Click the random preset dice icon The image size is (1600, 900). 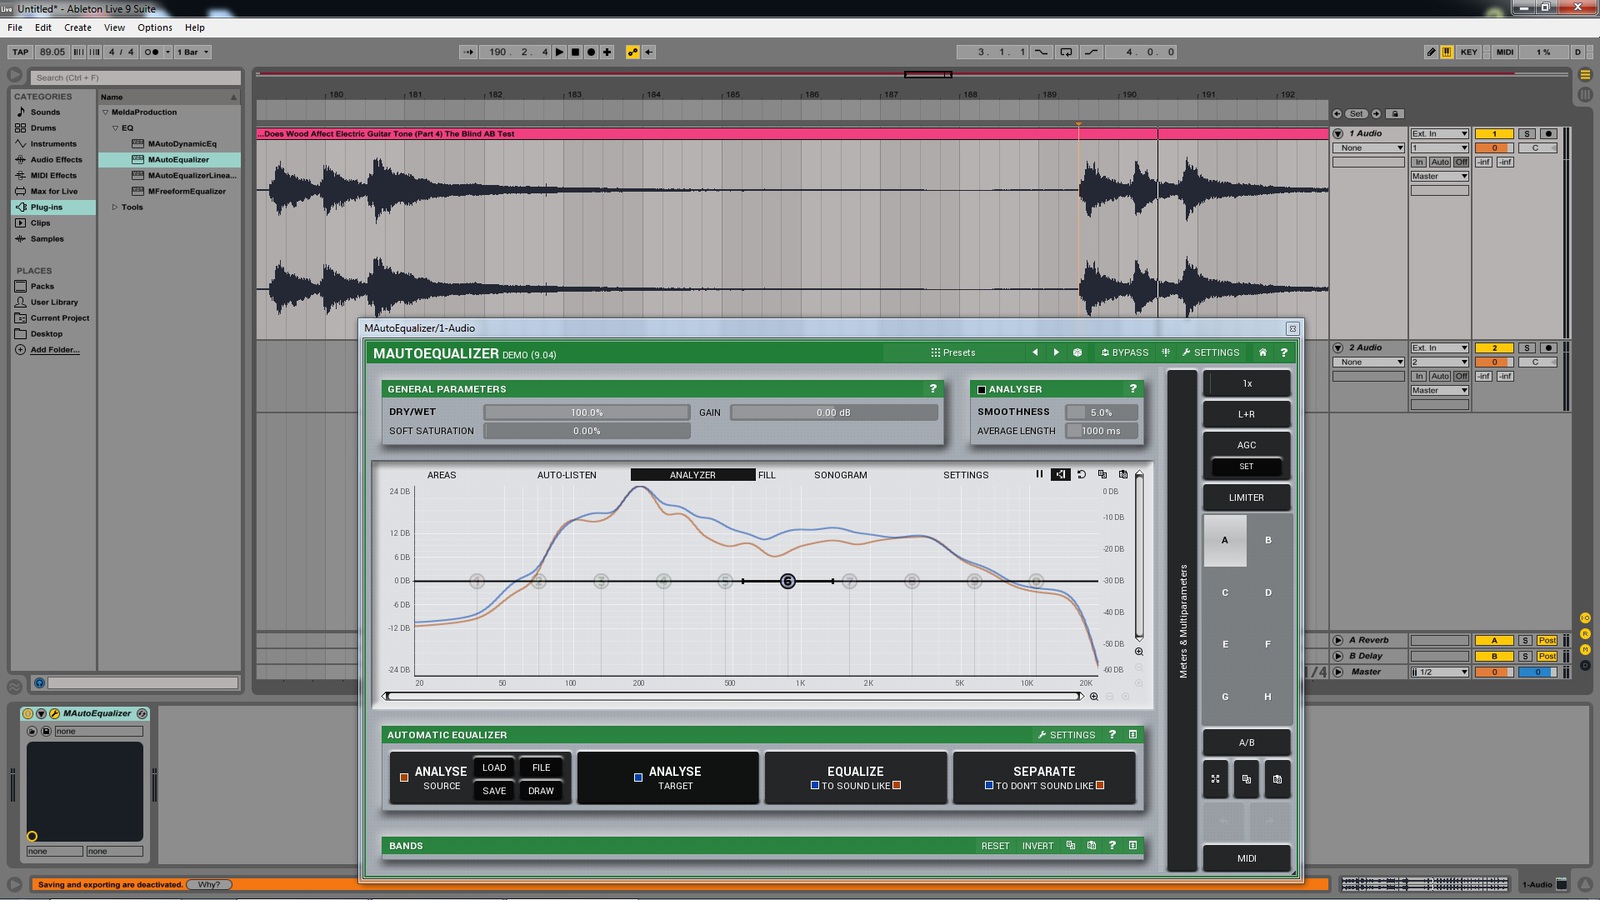[1077, 352]
